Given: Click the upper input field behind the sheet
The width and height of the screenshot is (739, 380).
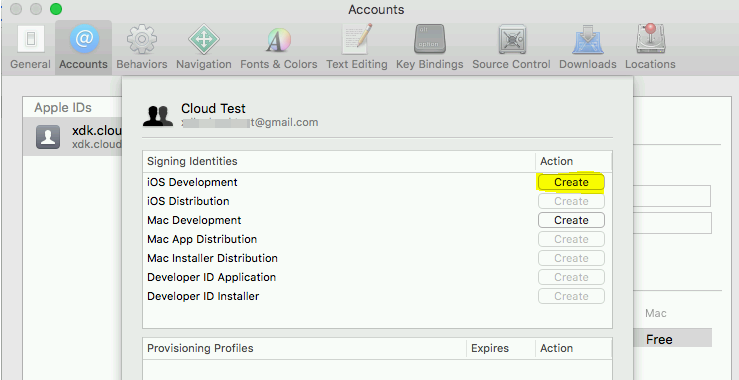Looking at the screenshot, I should click(672, 196).
